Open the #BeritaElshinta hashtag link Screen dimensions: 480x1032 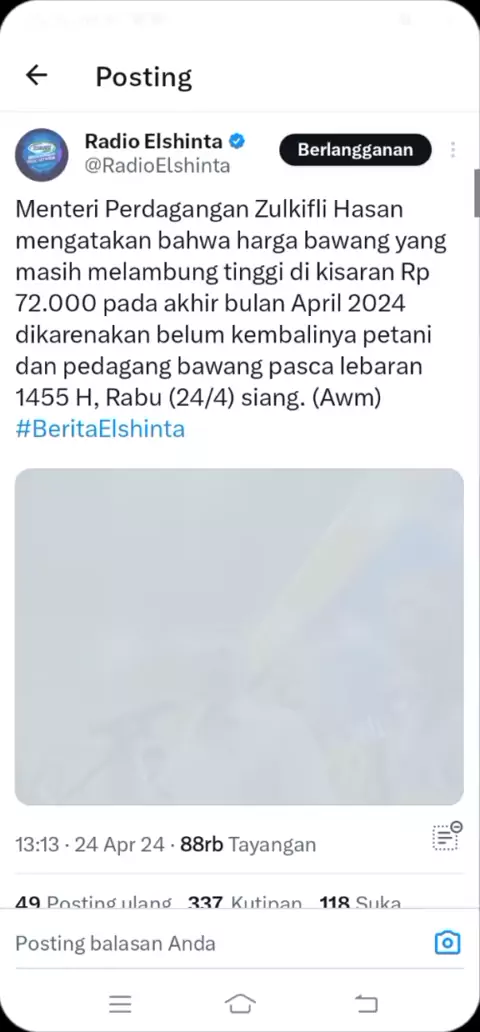pos(100,429)
